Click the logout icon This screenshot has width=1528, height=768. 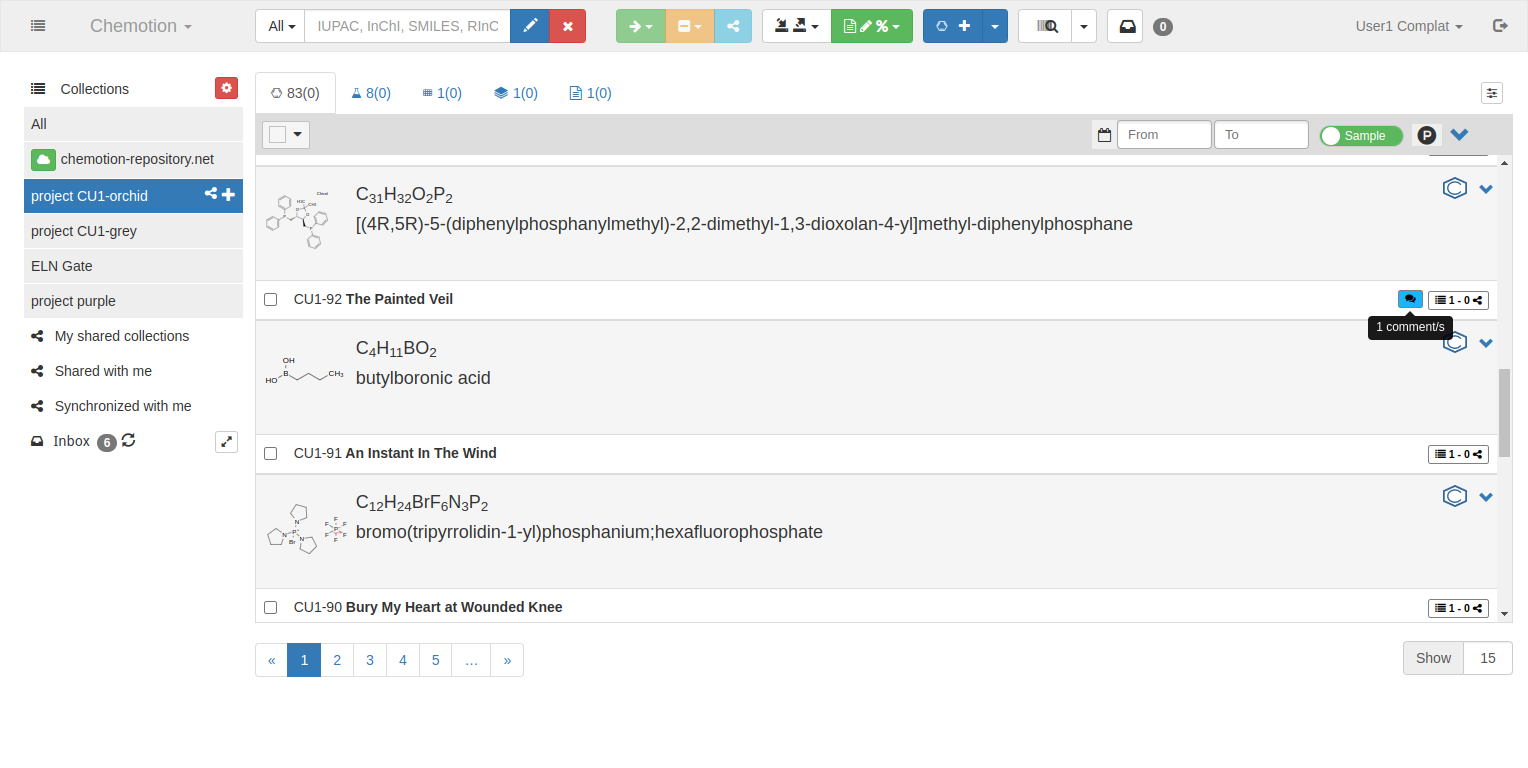click(1500, 26)
